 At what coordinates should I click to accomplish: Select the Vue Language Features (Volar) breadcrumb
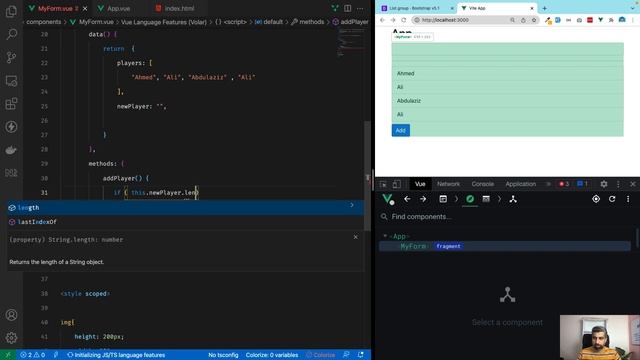[x=164, y=22]
